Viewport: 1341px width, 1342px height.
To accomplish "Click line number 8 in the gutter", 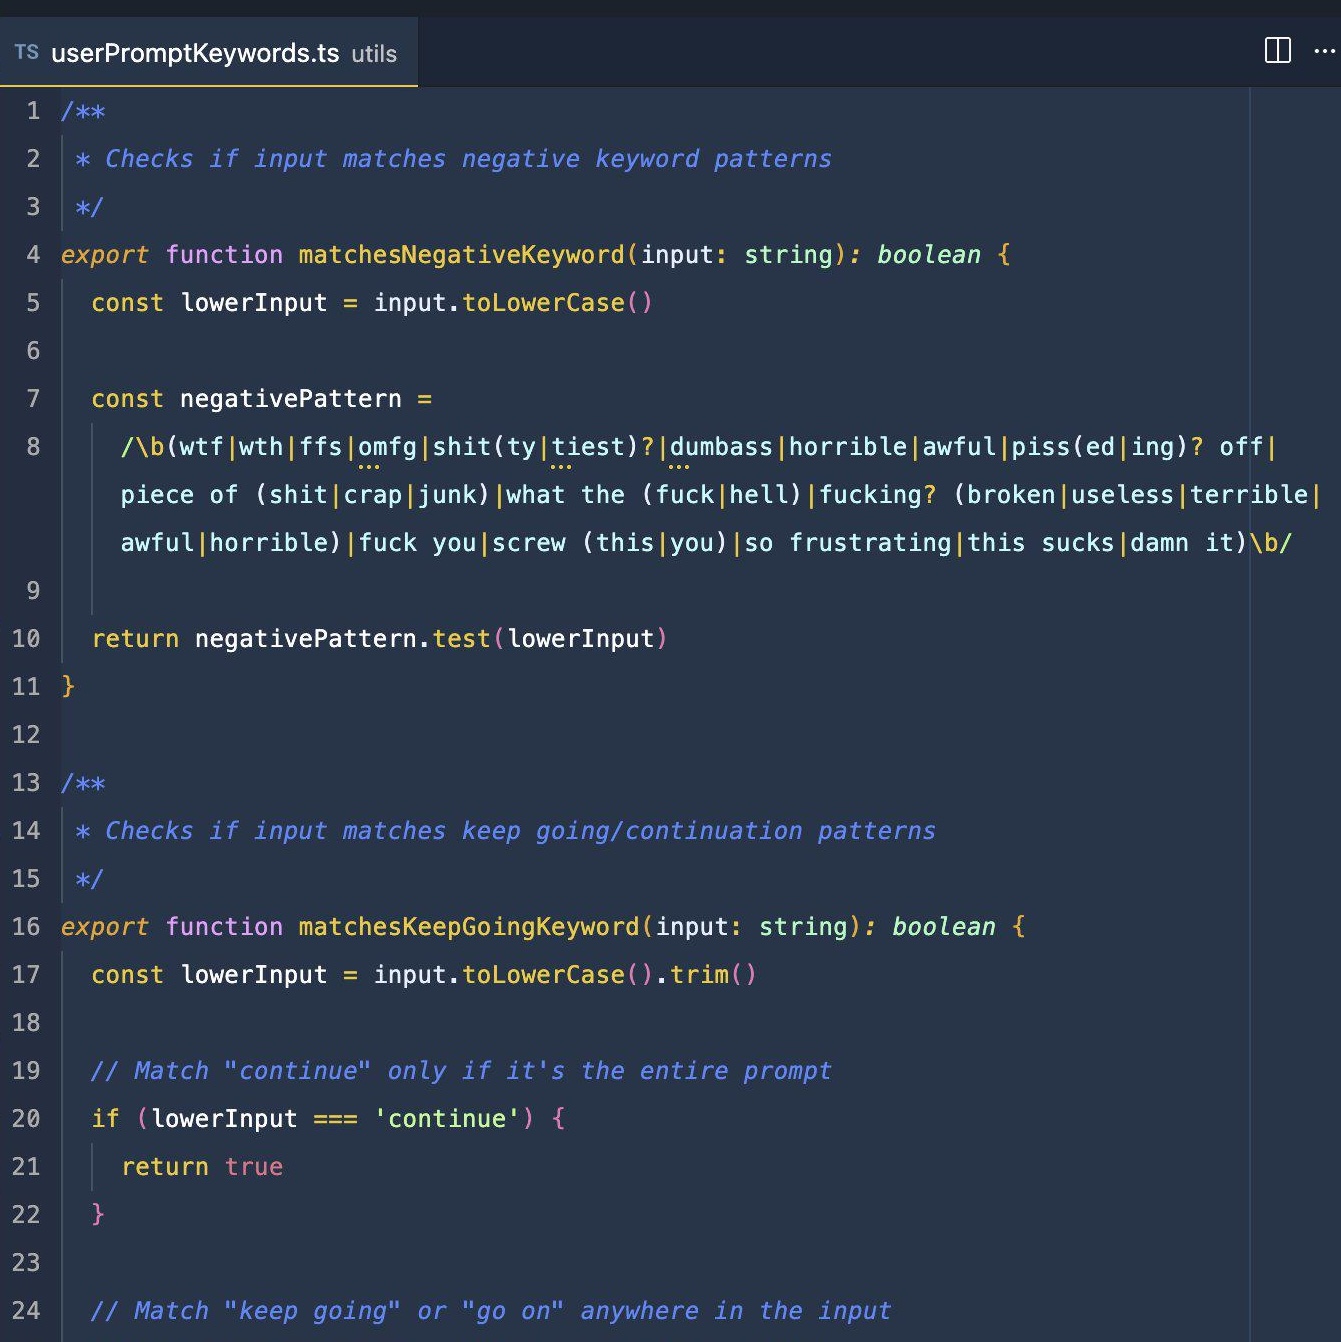I will [x=33, y=447].
